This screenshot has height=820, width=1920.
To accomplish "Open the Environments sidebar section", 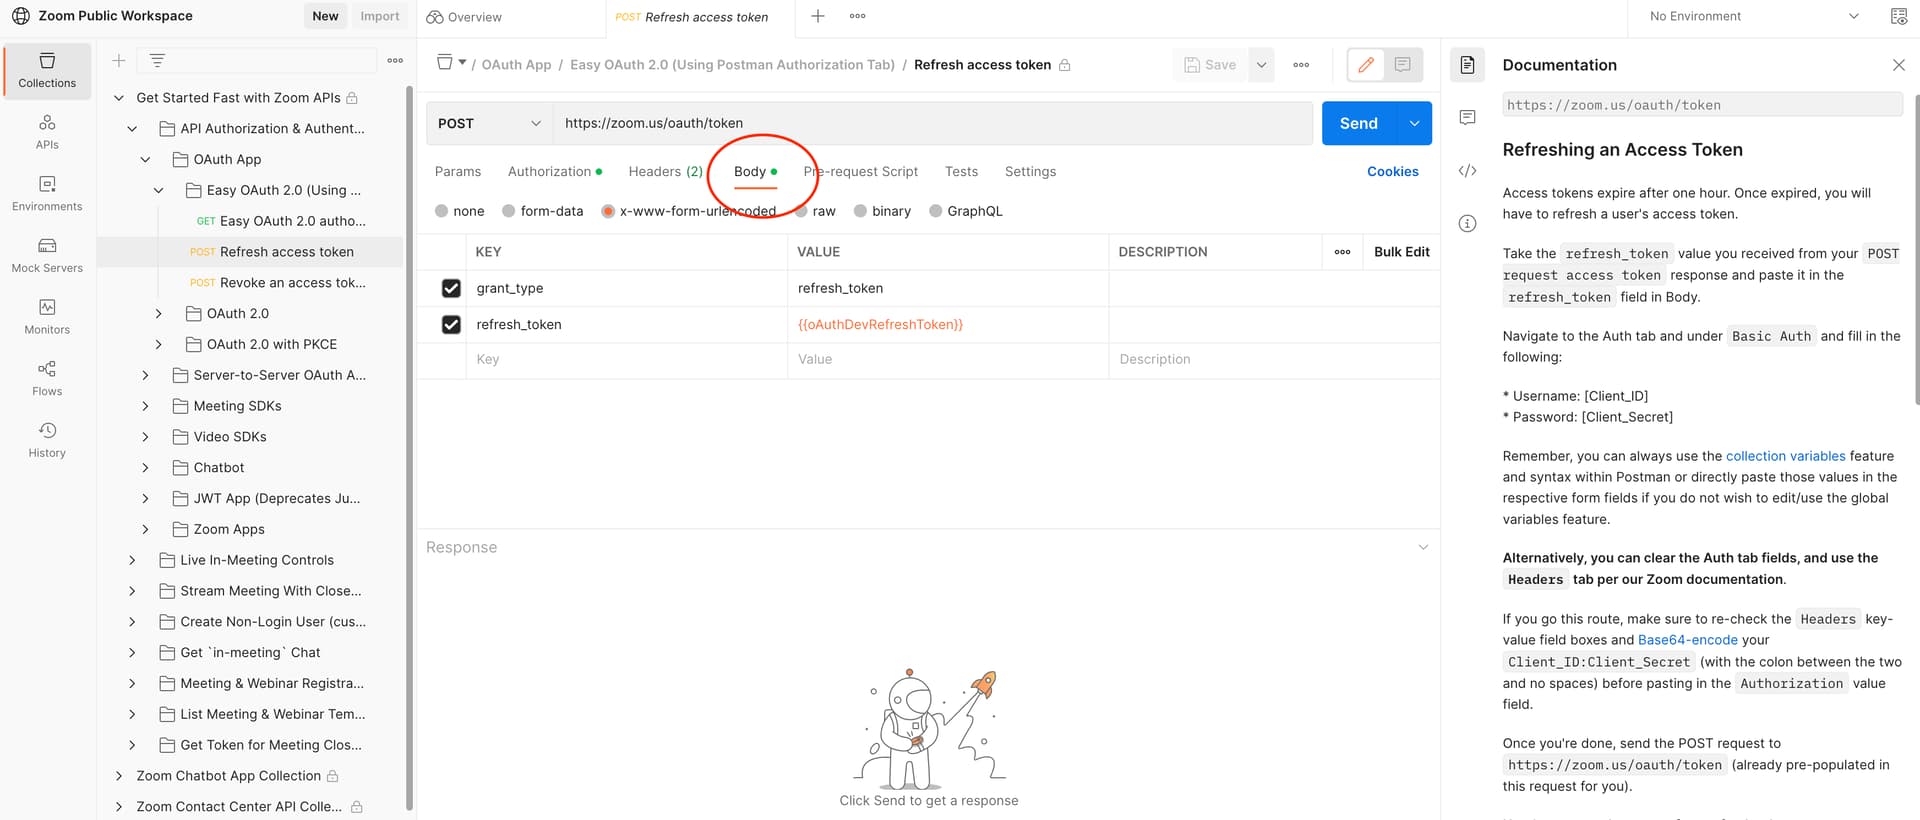I will tap(47, 194).
